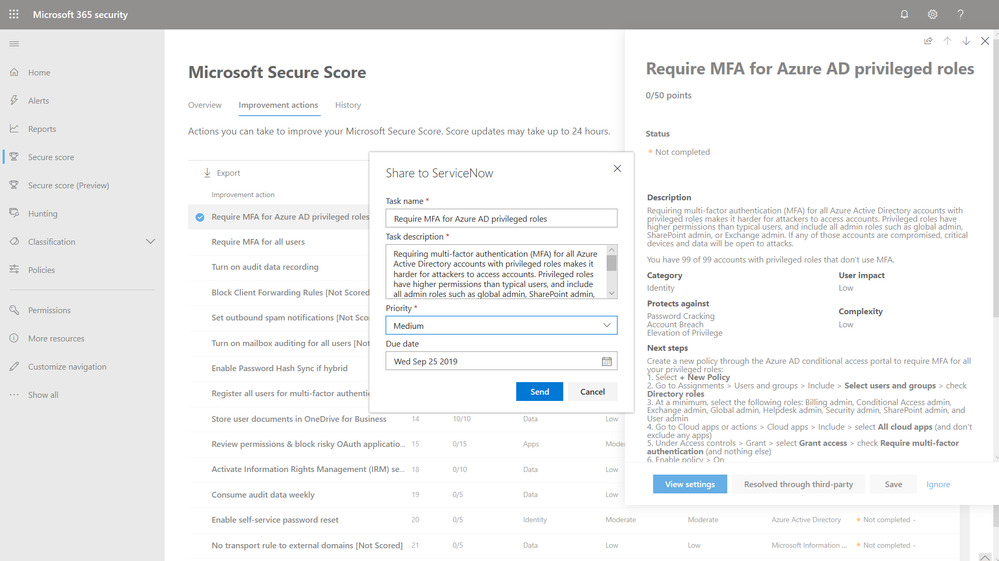Click the Reports chart icon
Viewport: 999px width, 561px height.
coord(14,129)
